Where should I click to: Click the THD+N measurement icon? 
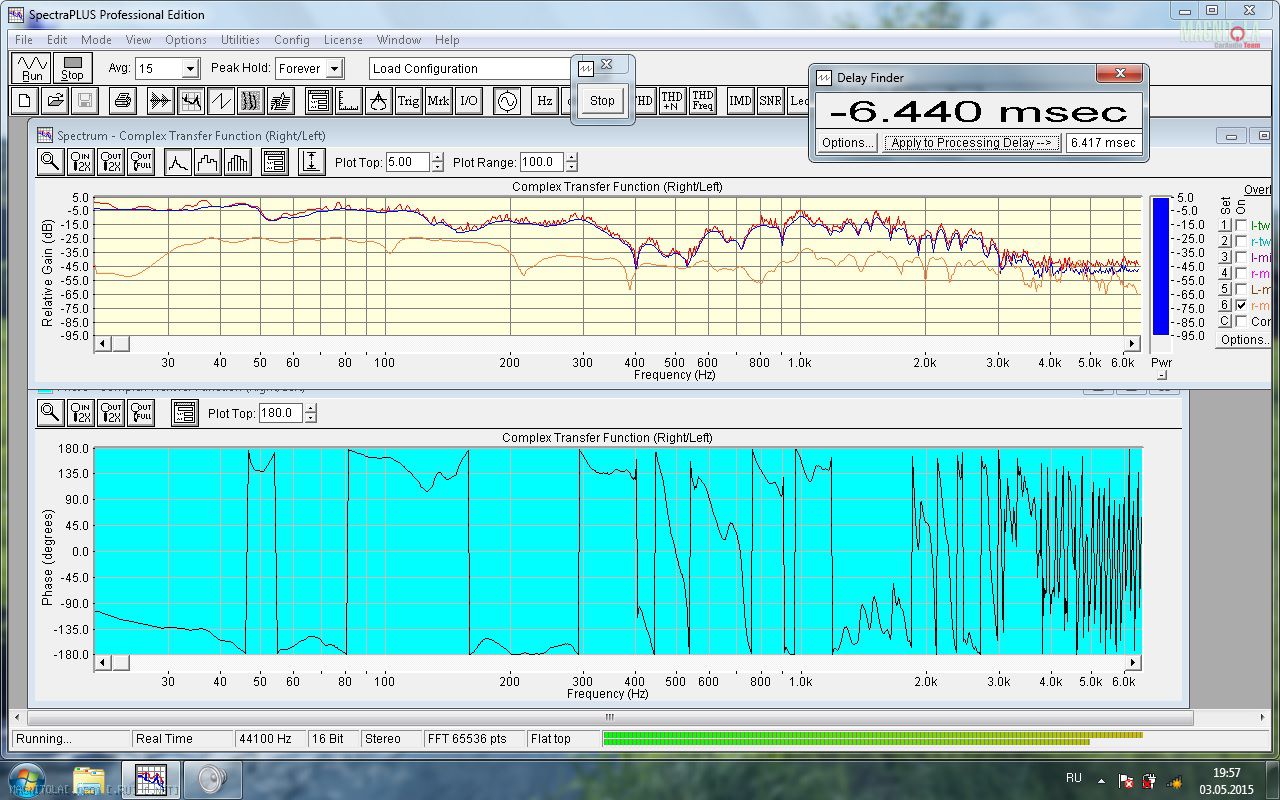(672, 101)
